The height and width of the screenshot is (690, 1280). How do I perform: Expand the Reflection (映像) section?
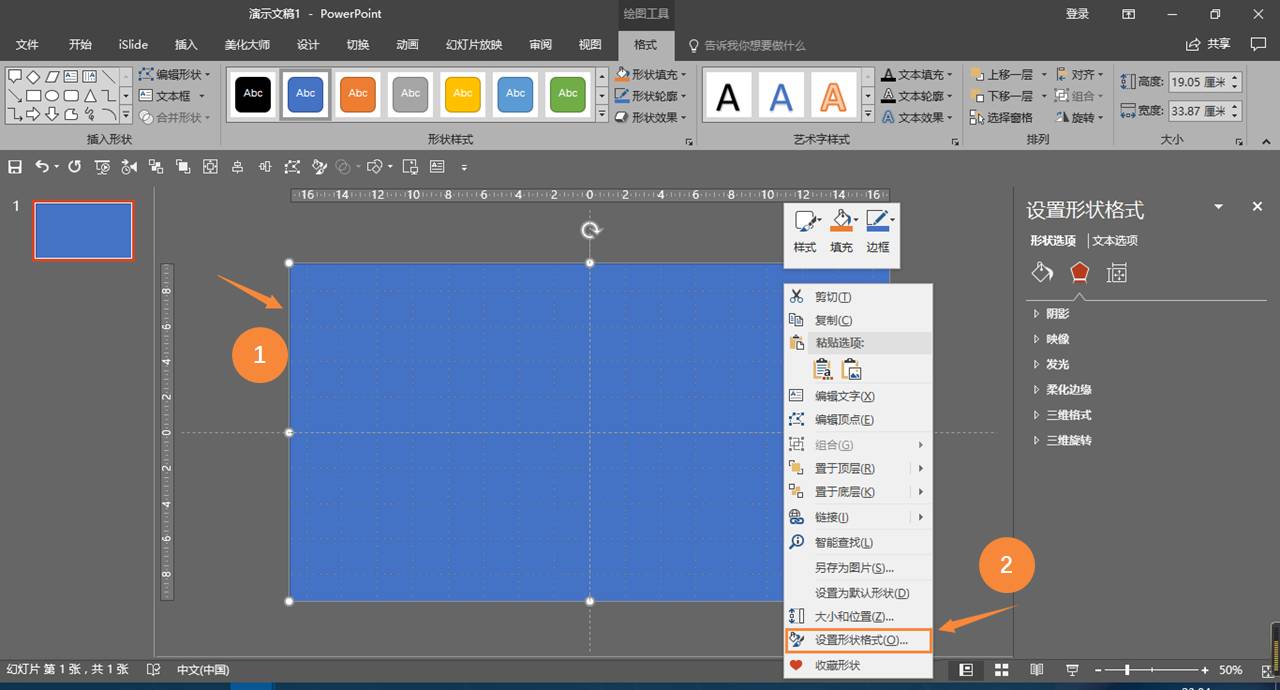click(x=1051, y=339)
